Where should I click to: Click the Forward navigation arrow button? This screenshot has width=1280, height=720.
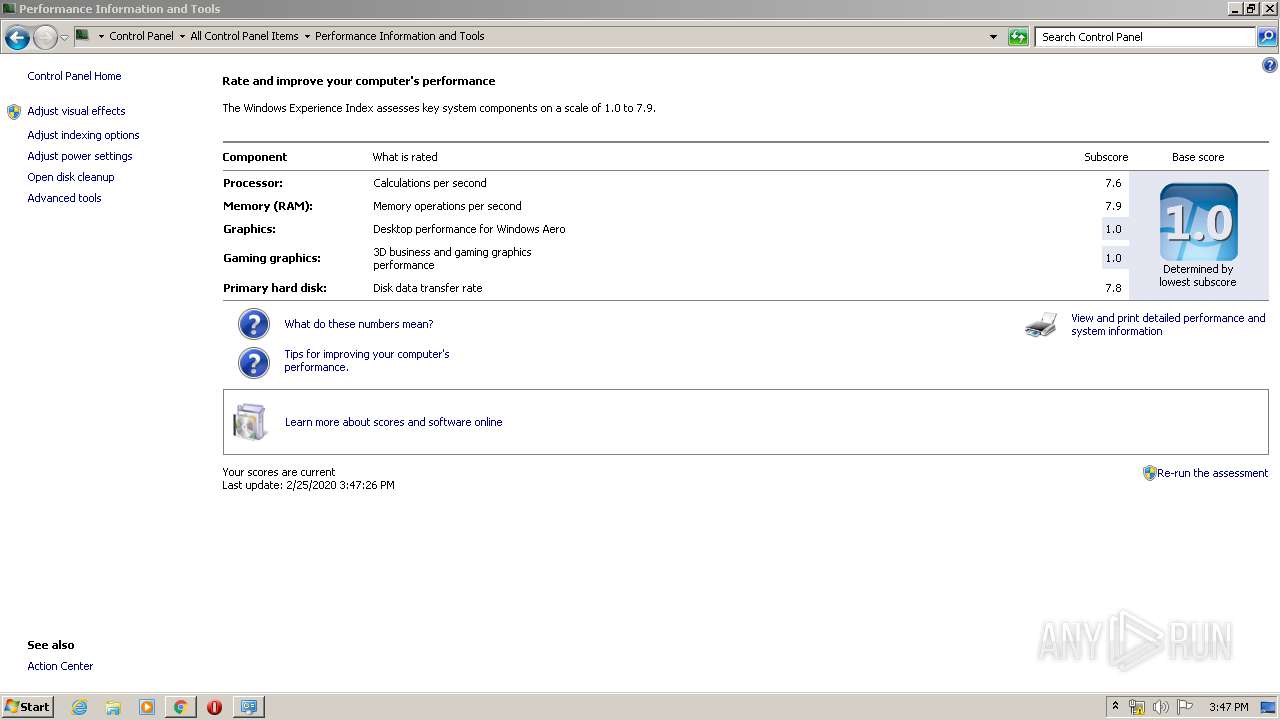tap(45, 38)
